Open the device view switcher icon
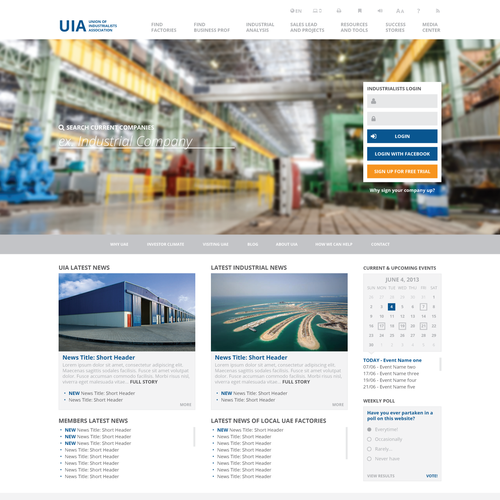 [317, 11]
